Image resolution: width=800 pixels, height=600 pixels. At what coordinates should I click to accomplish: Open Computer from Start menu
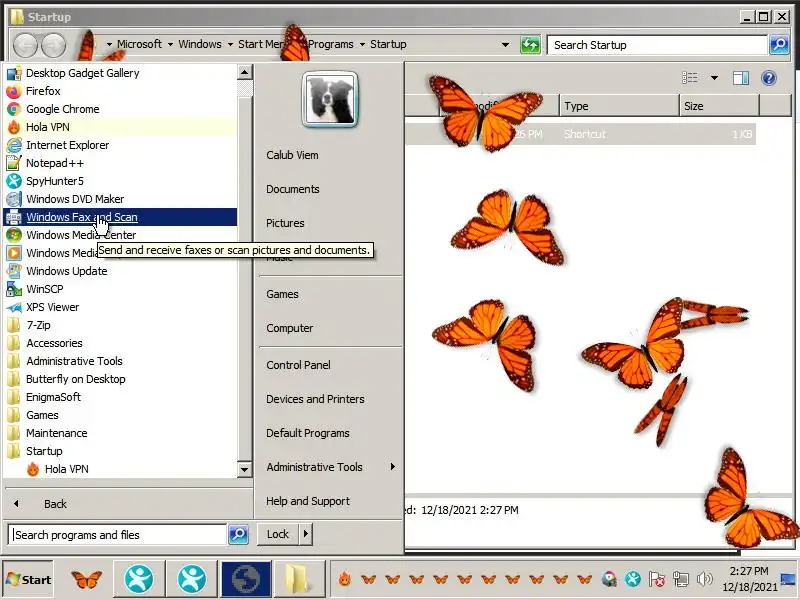coord(289,328)
